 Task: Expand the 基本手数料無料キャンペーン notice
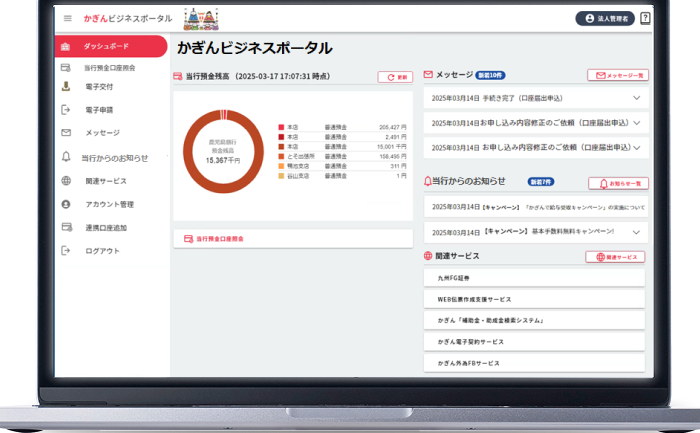click(637, 232)
